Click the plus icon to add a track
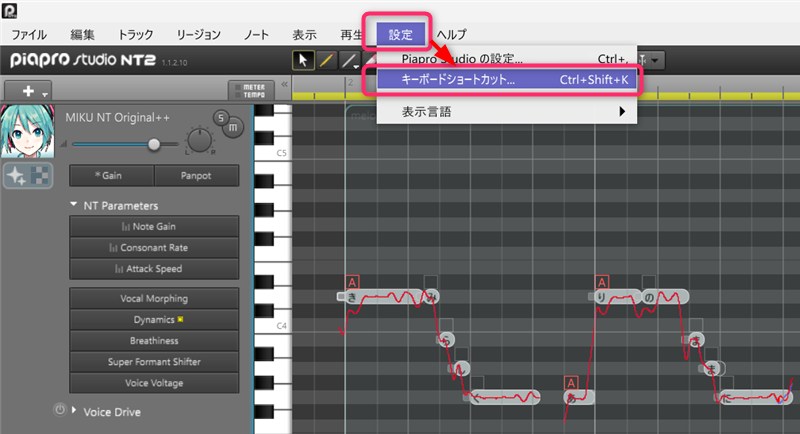Viewport: 800px width, 434px height. tap(28, 91)
